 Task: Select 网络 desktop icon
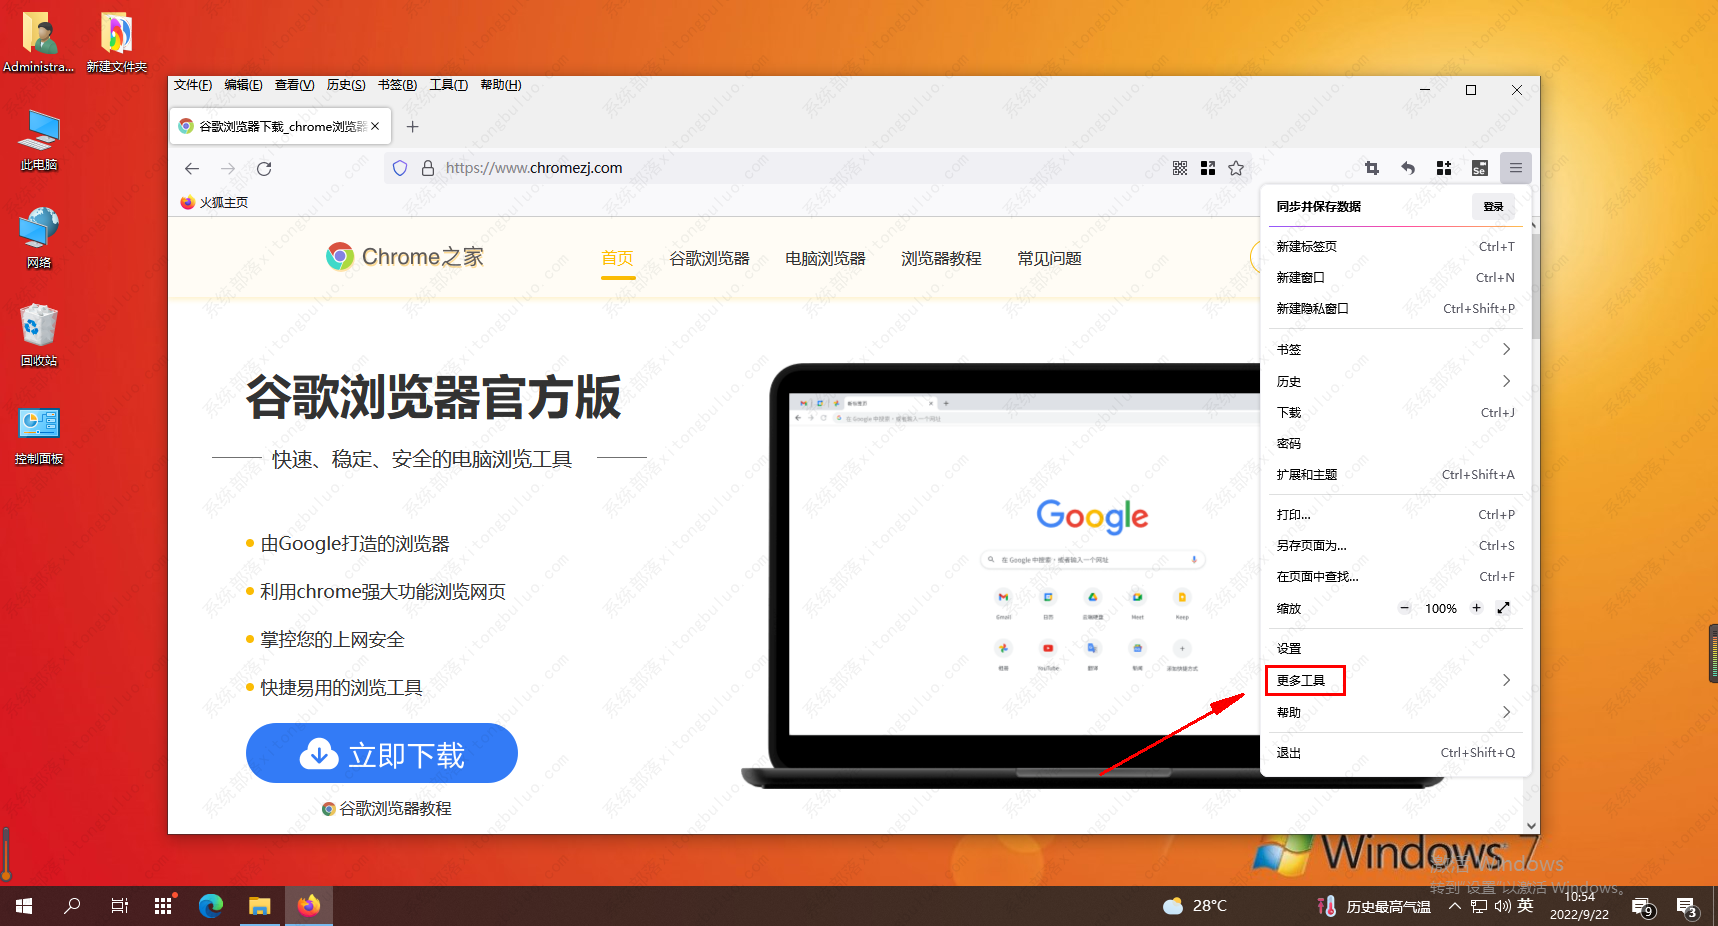click(39, 238)
